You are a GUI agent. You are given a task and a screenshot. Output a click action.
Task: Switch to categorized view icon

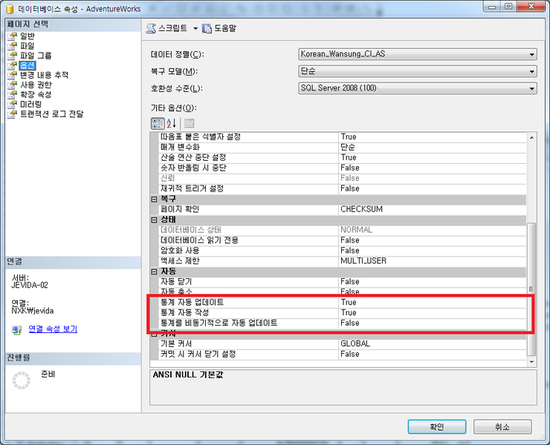[x=157, y=123]
